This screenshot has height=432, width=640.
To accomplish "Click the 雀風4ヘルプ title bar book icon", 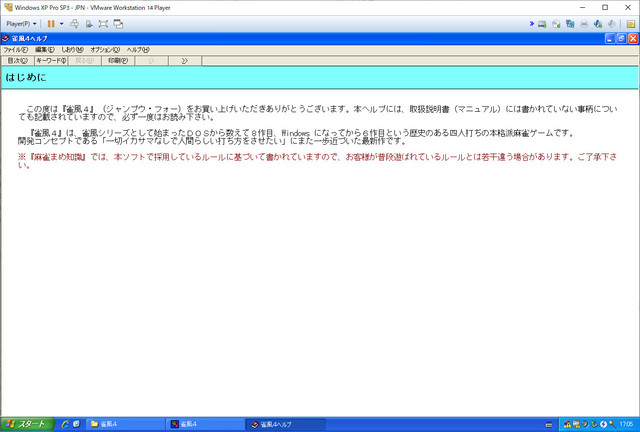I will (5, 39).
